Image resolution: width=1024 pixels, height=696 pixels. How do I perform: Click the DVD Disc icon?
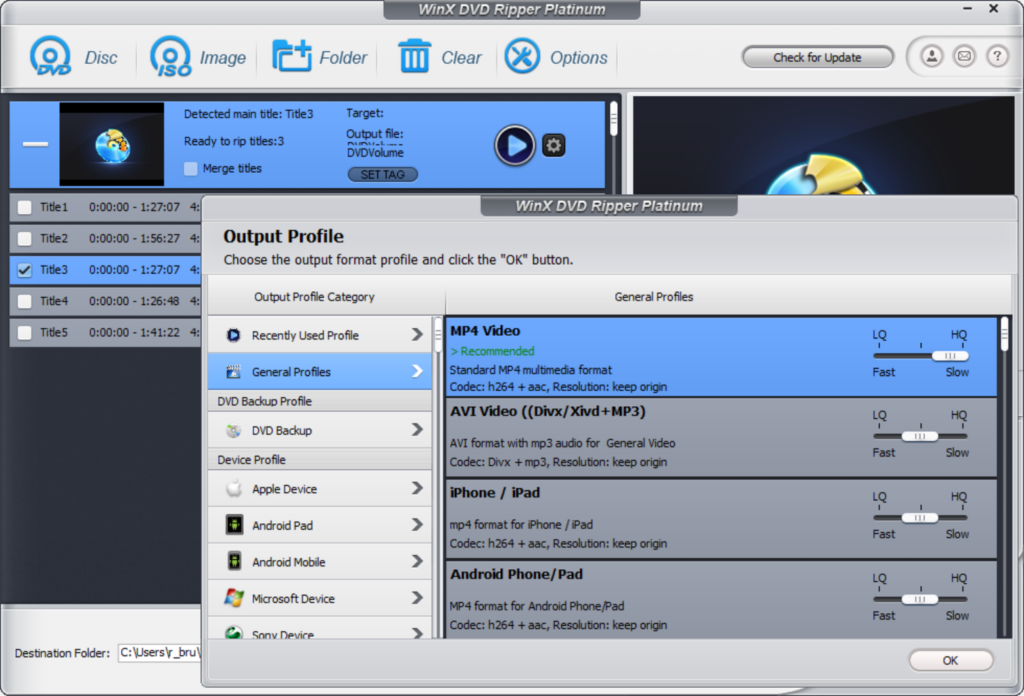(50, 57)
